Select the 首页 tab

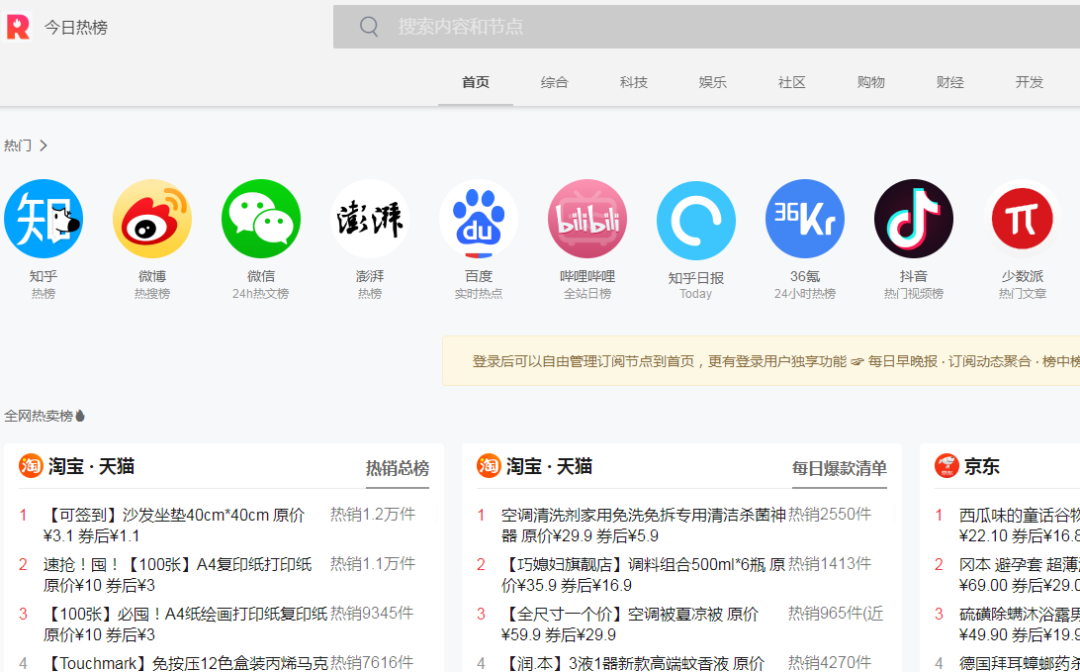475,83
